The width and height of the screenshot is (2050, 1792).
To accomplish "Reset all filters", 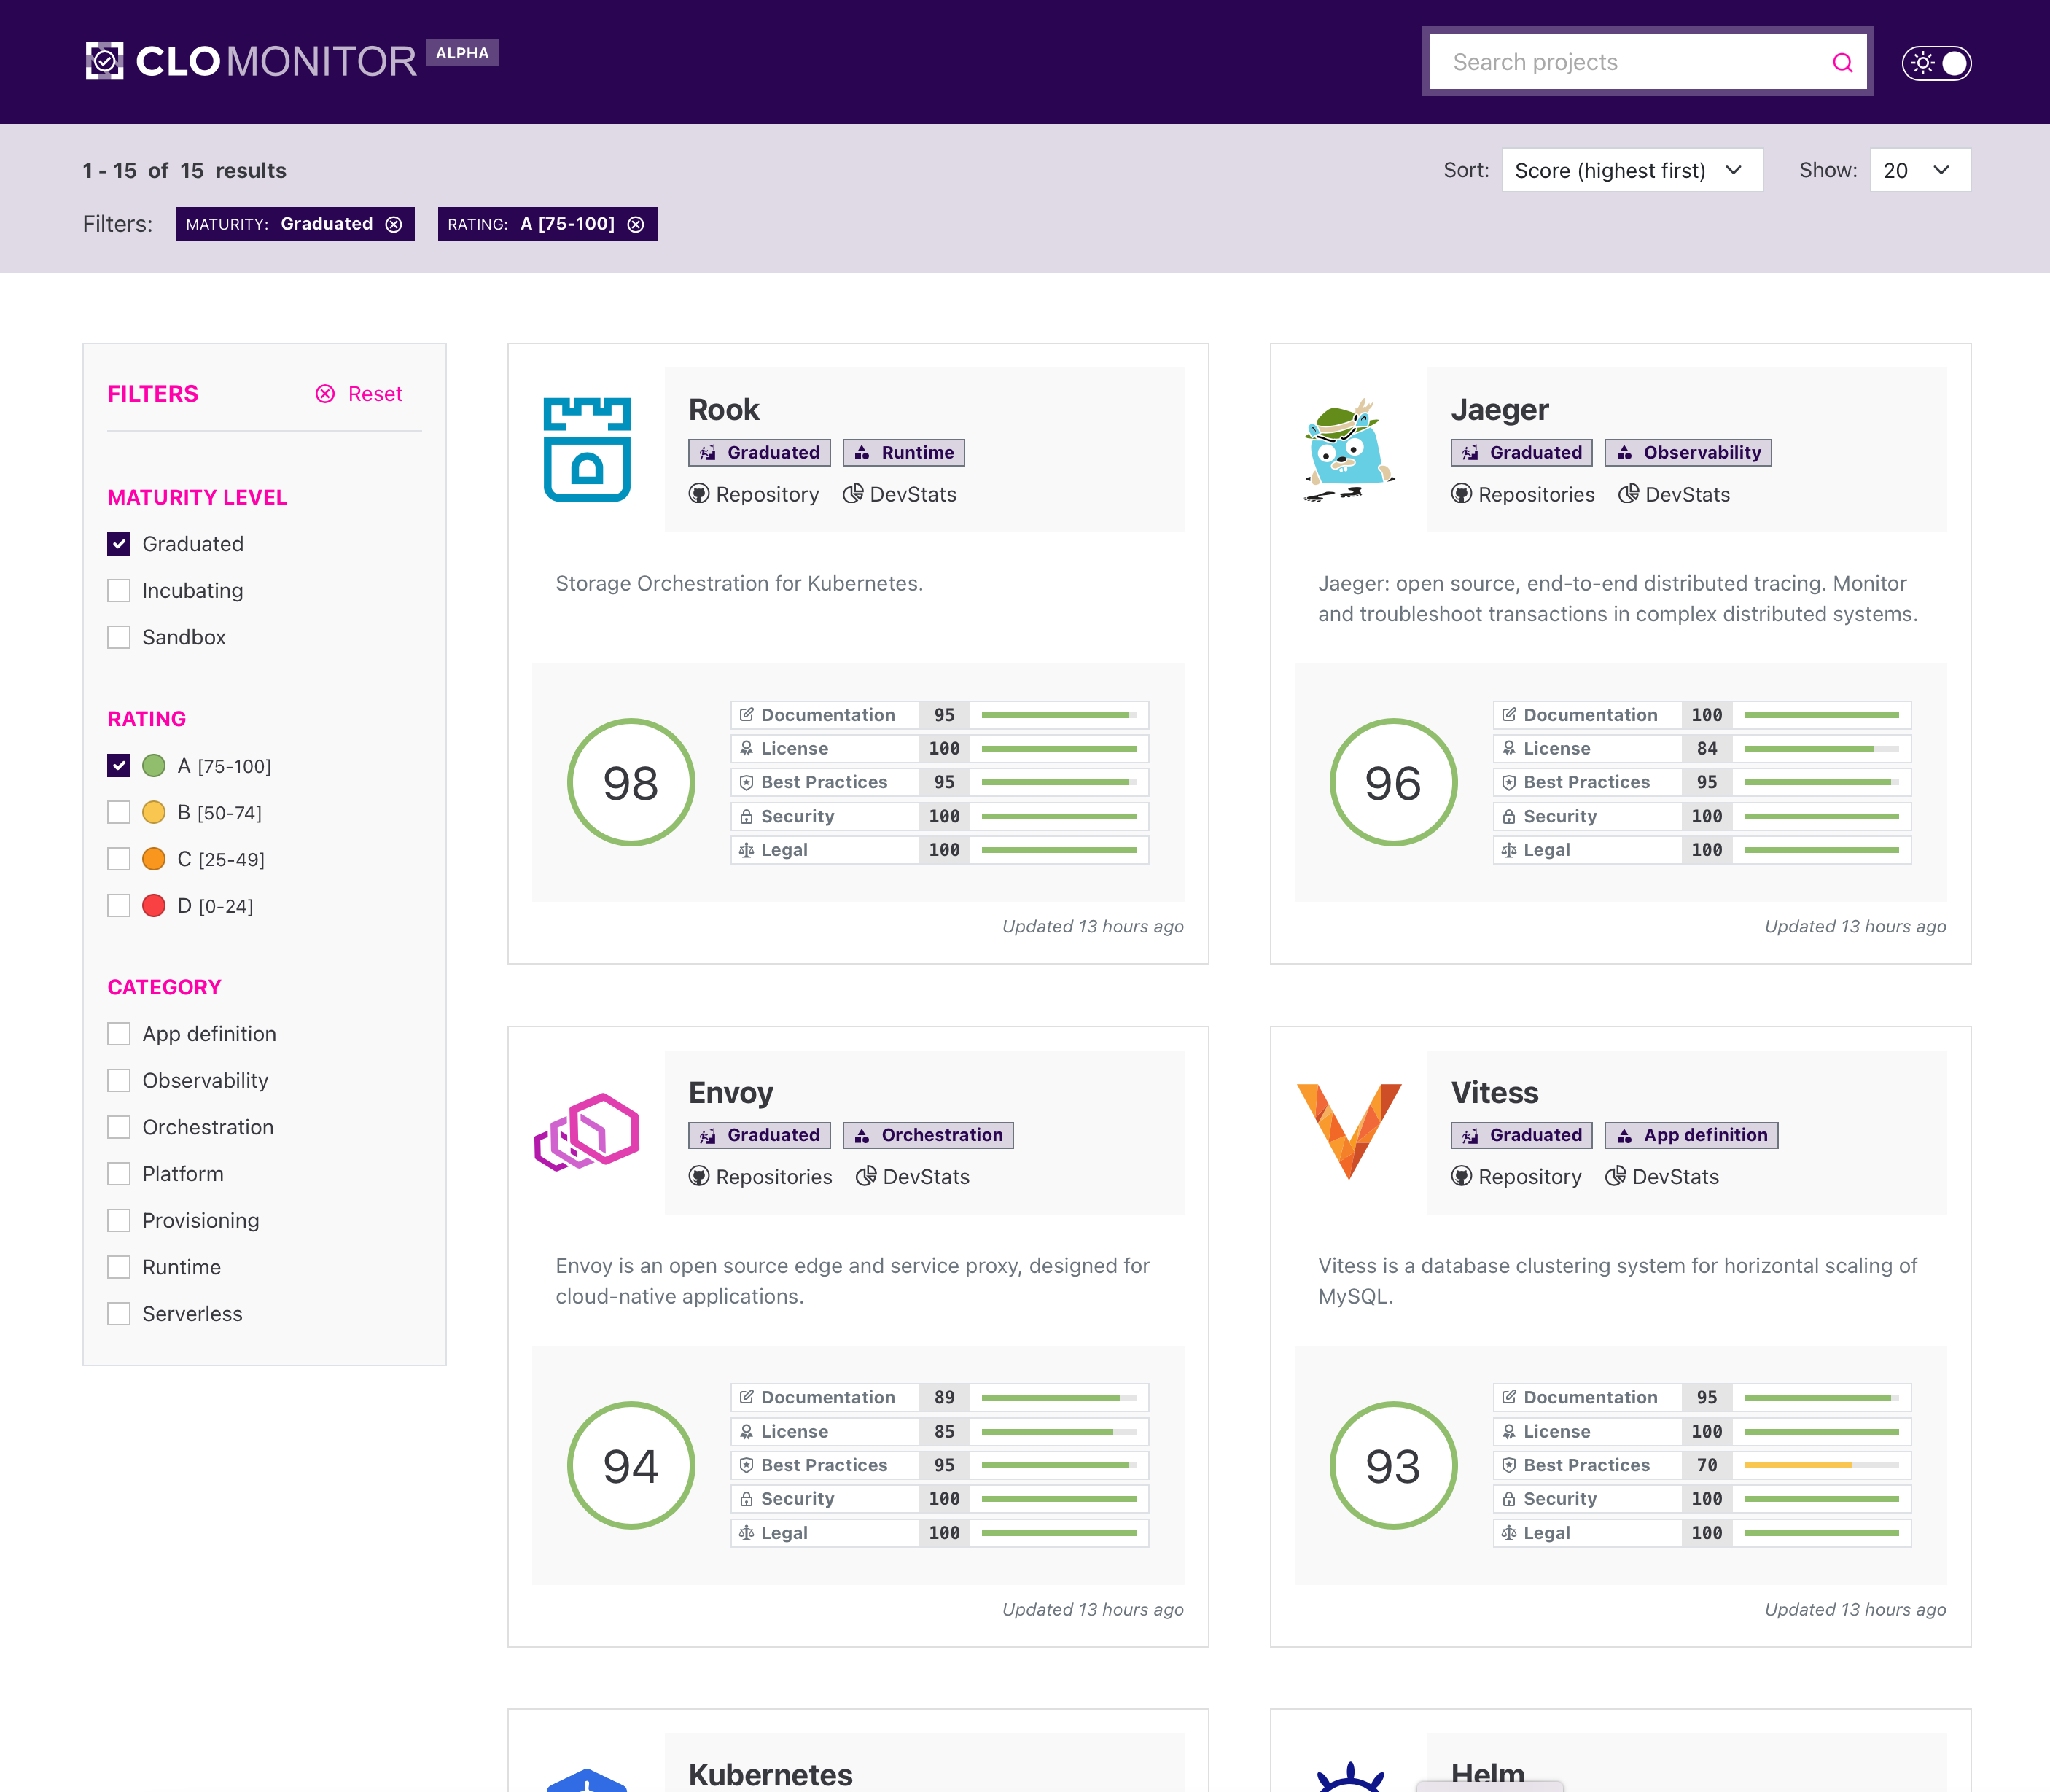I will [x=360, y=394].
